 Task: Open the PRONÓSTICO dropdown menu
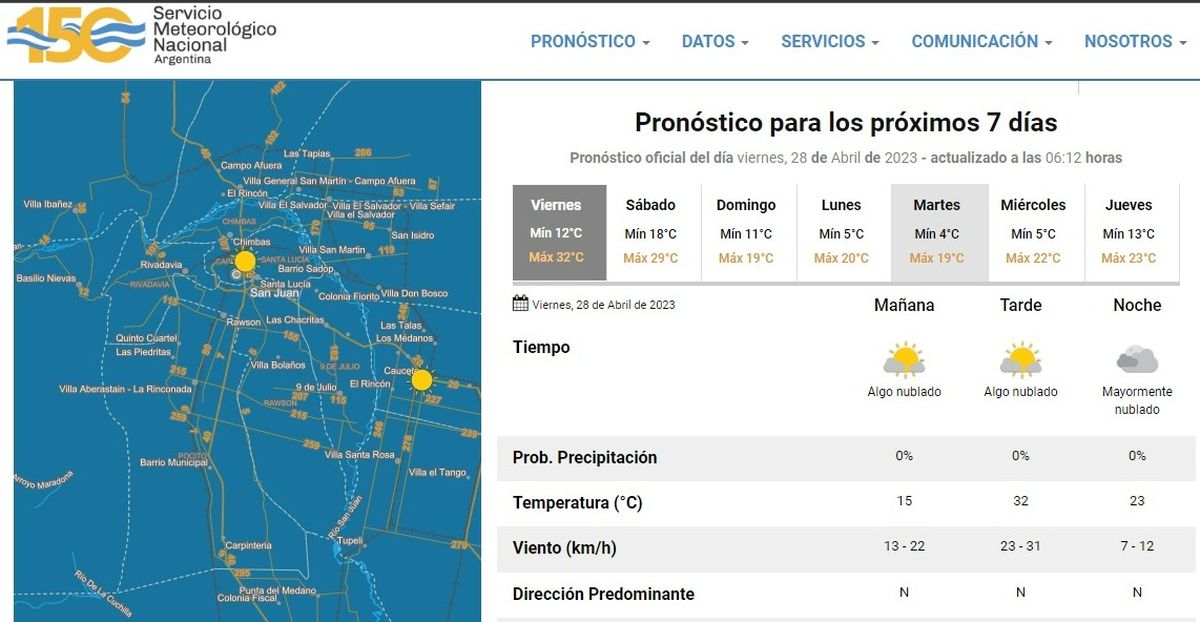click(590, 41)
